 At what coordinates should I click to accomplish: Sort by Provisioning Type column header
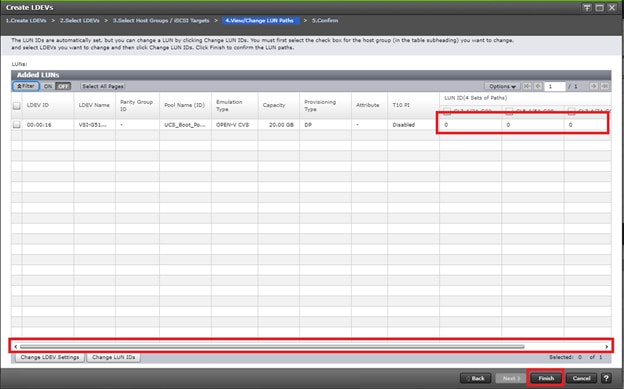325,105
